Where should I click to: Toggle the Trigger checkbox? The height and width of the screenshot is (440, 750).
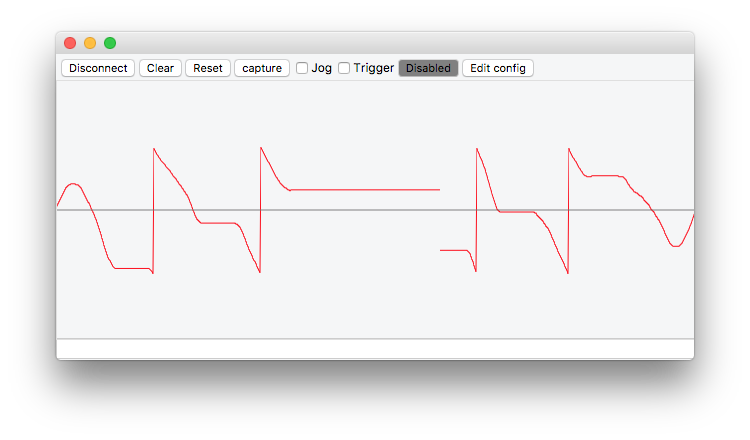[x=344, y=68]
